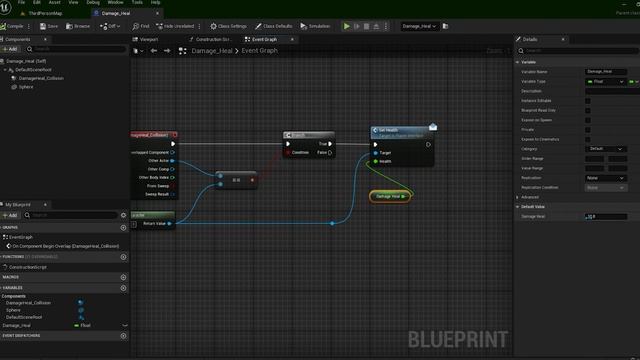Click the green Play button
The width and height of the screenshot is (640, 360).
click(347, 26)
